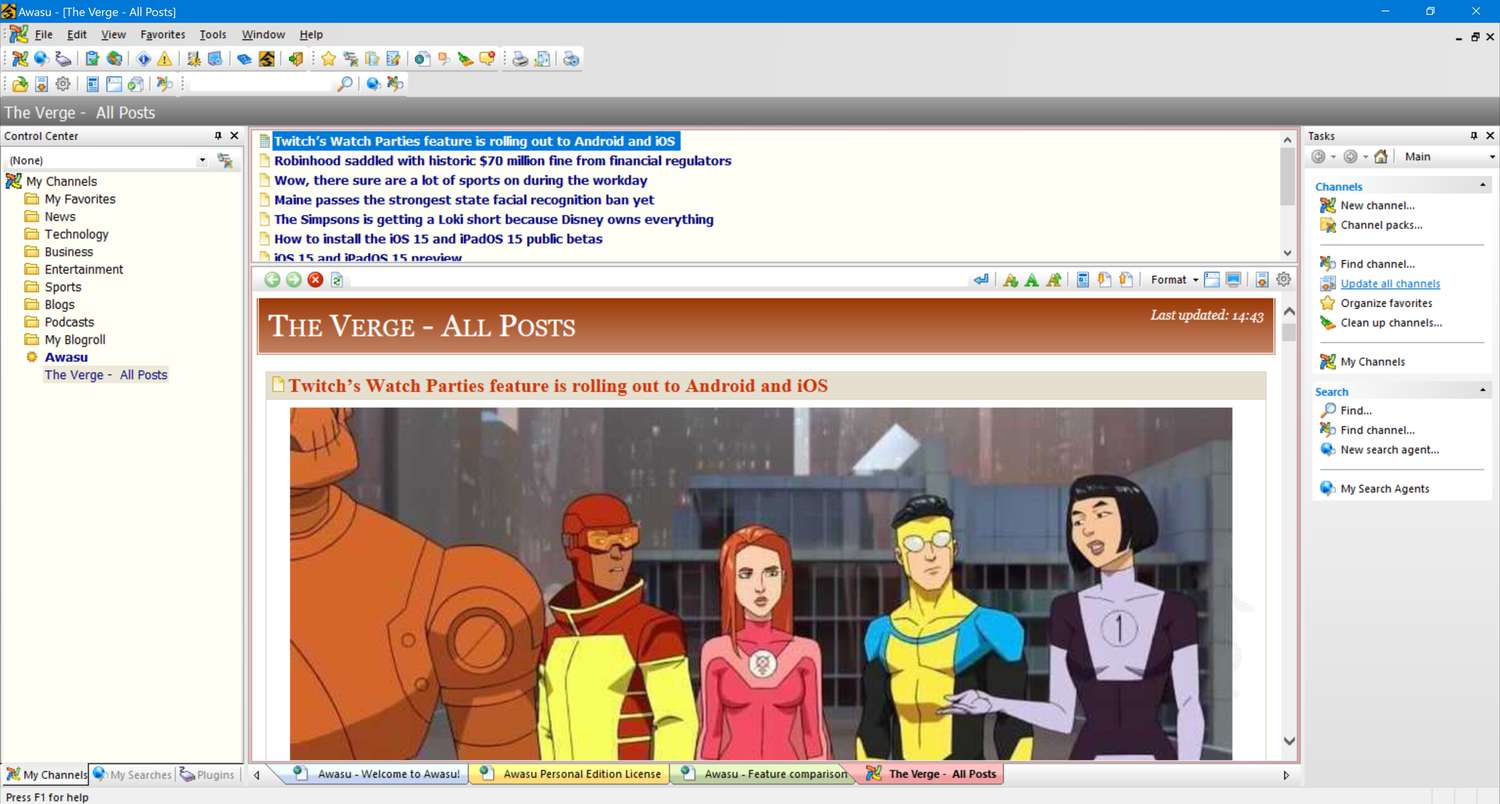This screenshot has width=1500, height=804.
Task: Click the clipboard with checkmark toolbar icon
Action: [92, 59]
